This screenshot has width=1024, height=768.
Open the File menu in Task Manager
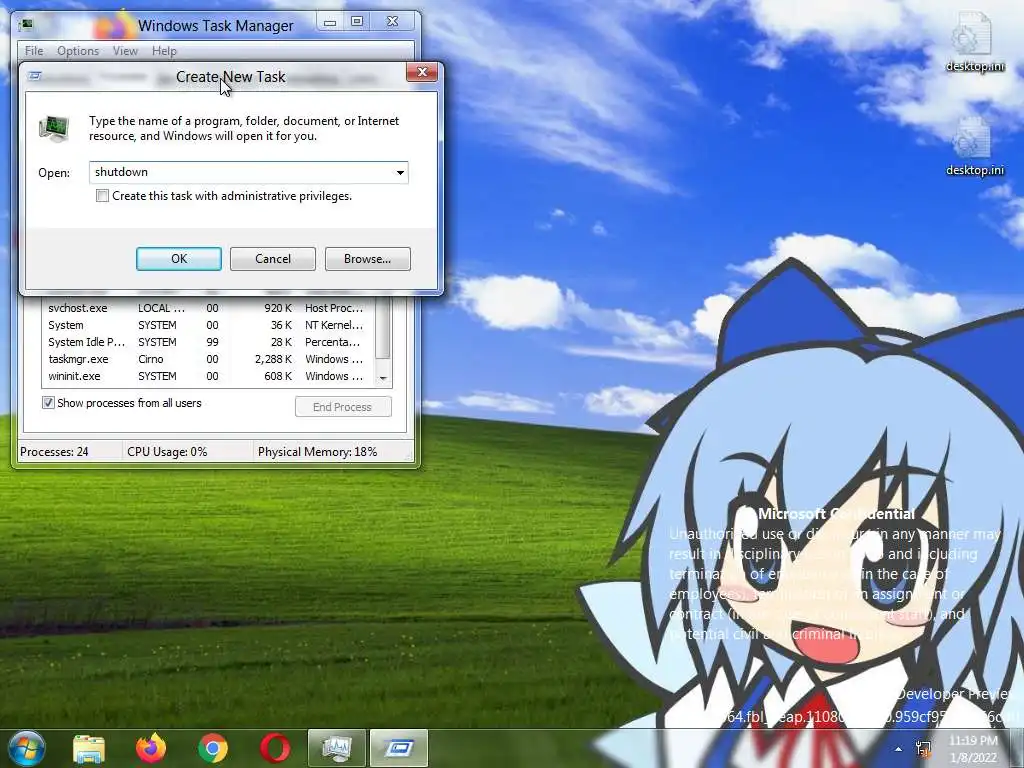point(34,51)
